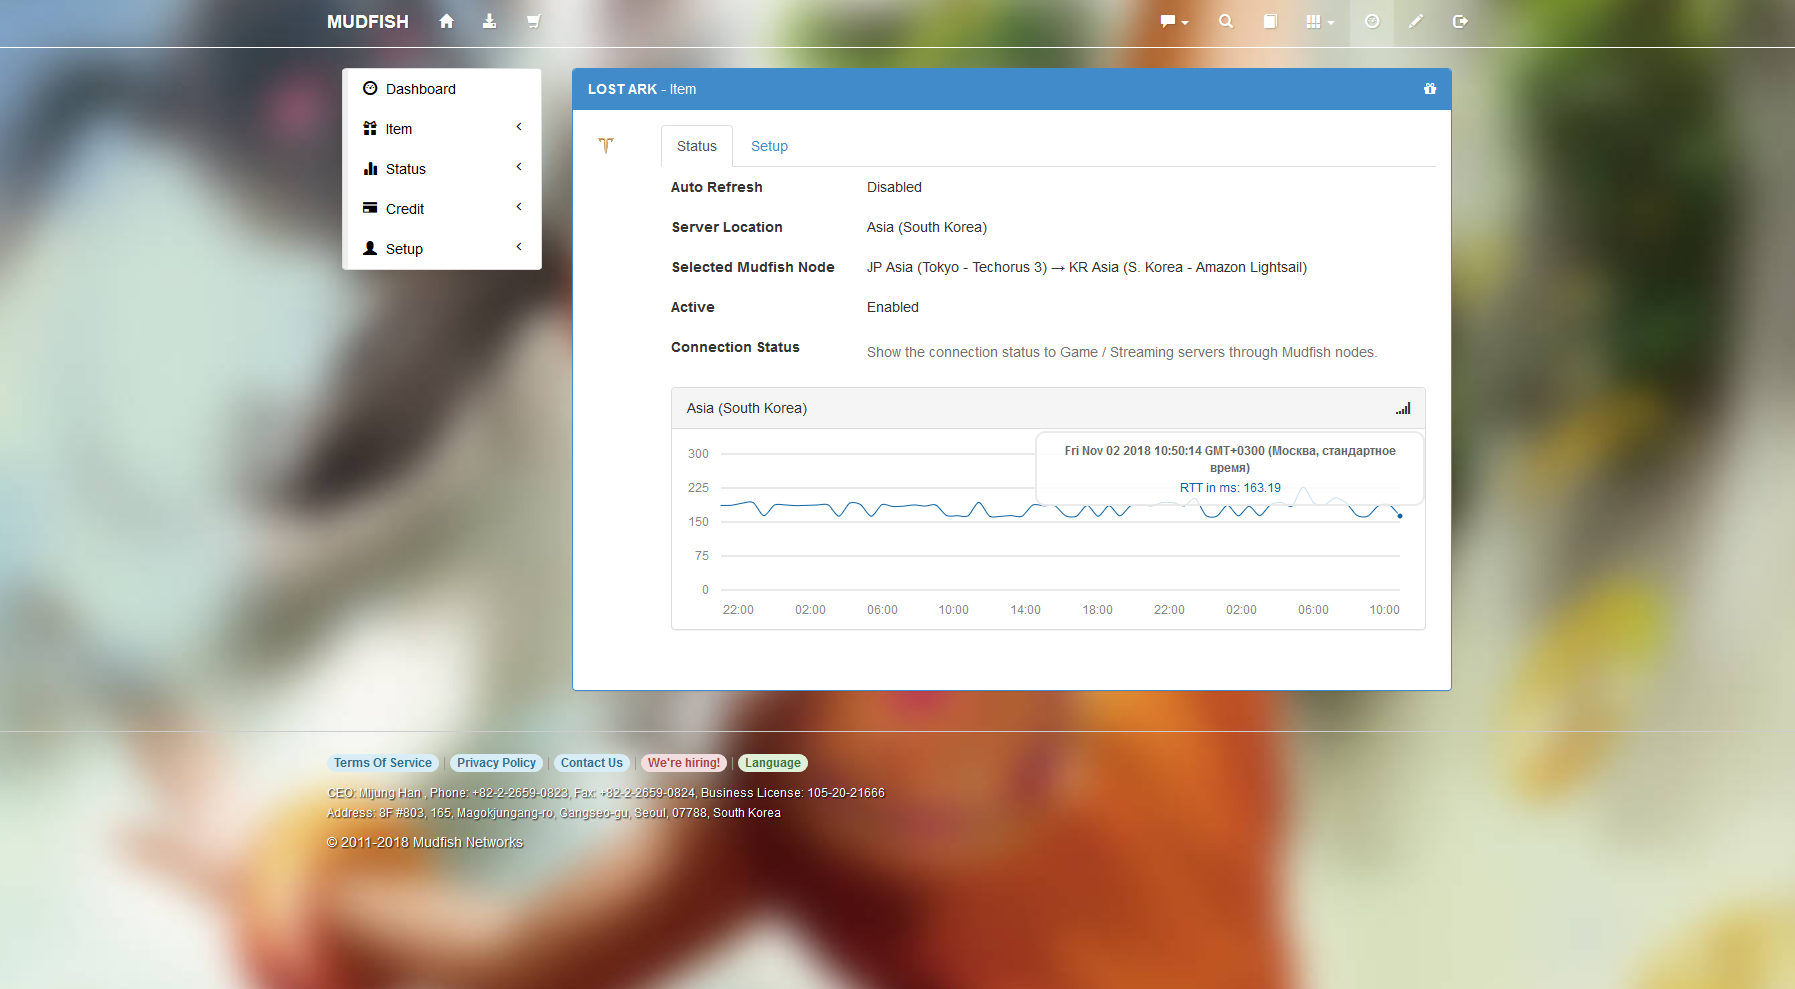Expand the Credit sidebar menu

[441, 209]
